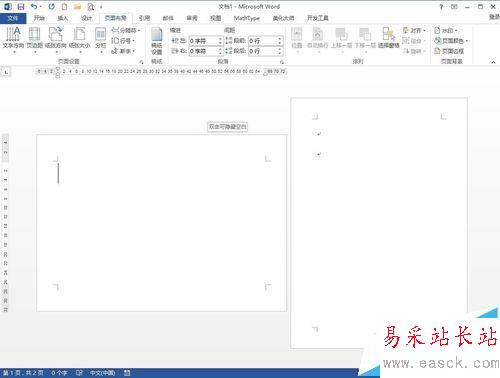500x378 pixels.
Task: Increase spacing before with the spinner arrow
Action: pos(280,39)
